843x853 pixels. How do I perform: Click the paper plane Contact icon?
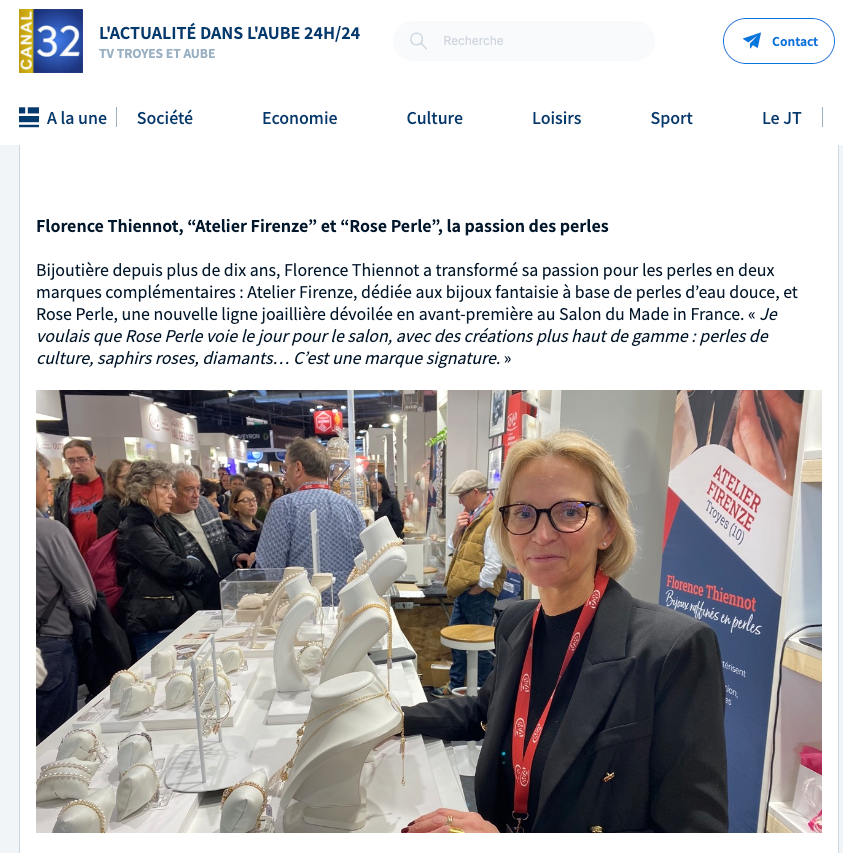[x=752, y=41]
